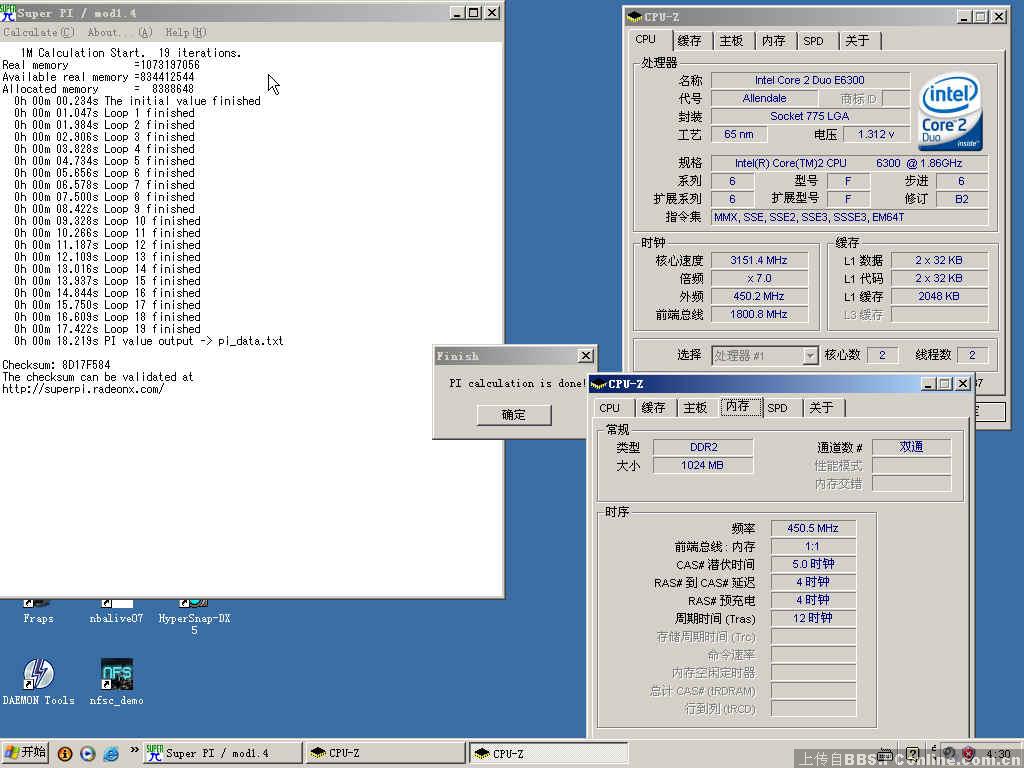Close the Finish dialog with its X
Image resolution: width=1024 pixels, height=768 pixels.
pyautogui.click(x=586, y=356)
